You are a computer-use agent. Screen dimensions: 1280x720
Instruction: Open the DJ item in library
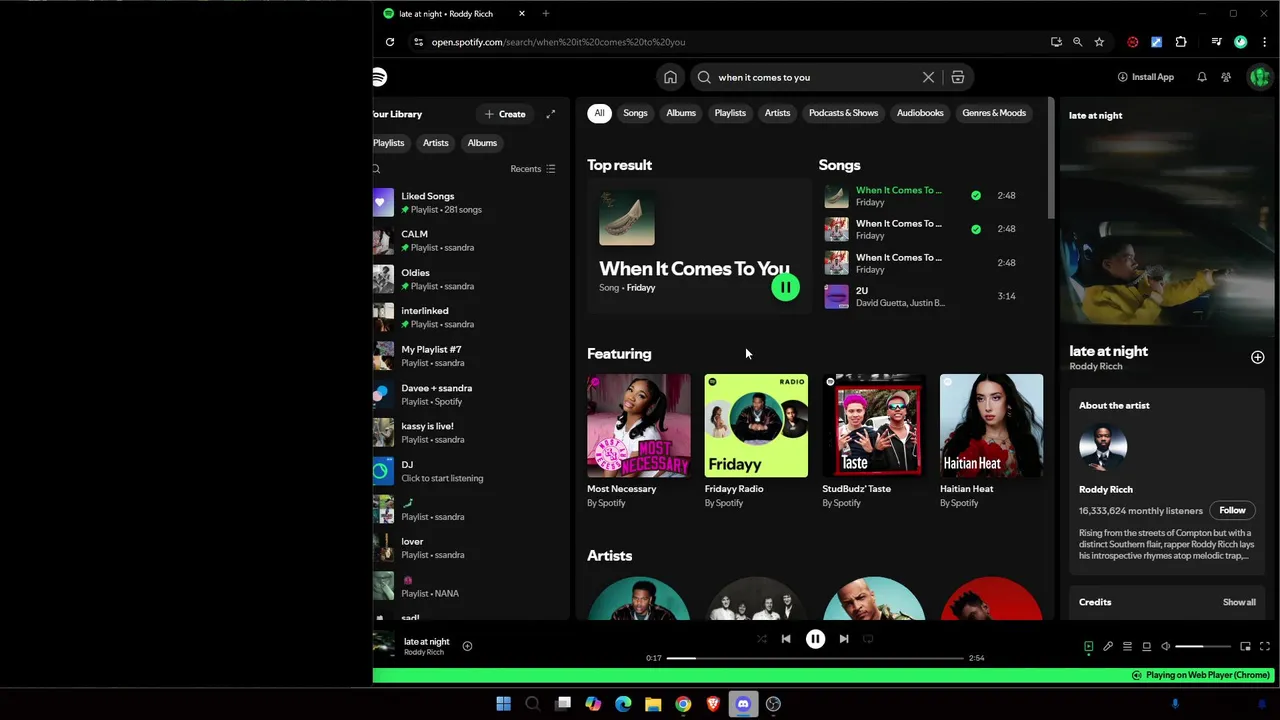[x=466, y=471]
